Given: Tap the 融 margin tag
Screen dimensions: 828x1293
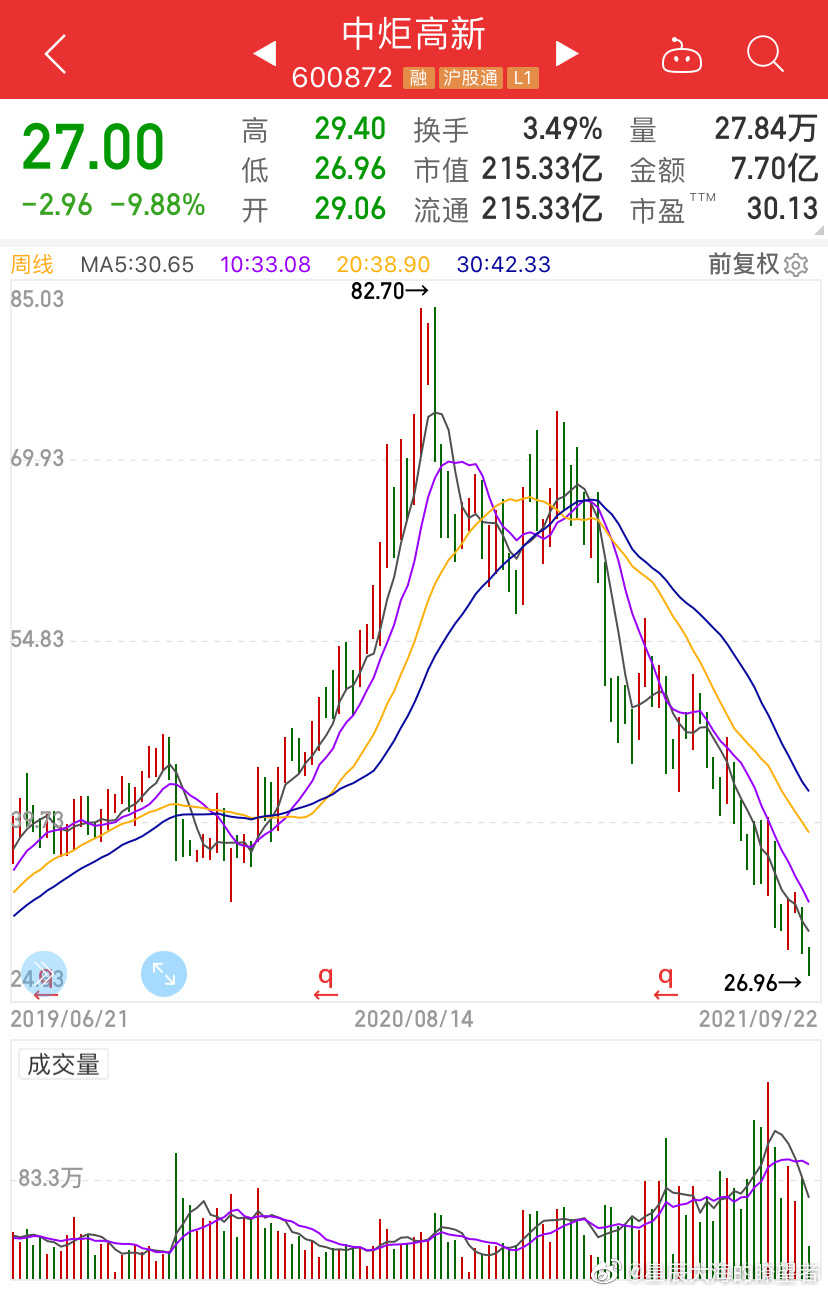Looking at the screenshot, I should 417,78.
